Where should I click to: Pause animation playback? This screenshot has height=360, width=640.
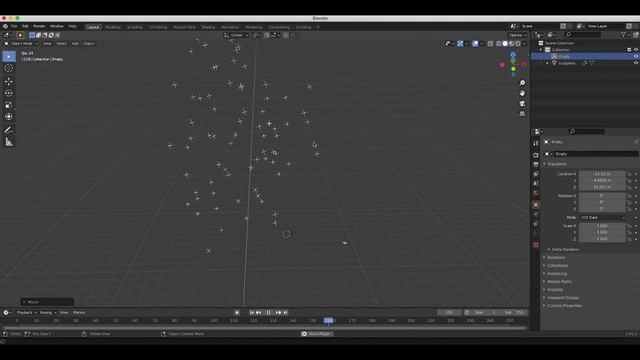(x=268, y=313)
